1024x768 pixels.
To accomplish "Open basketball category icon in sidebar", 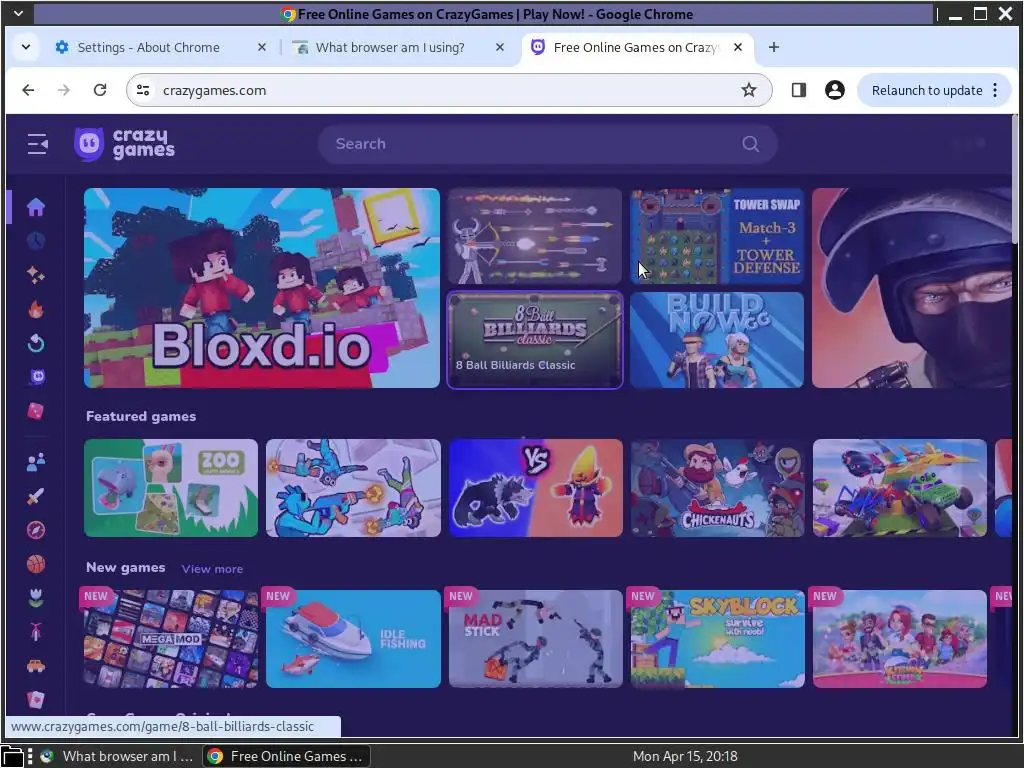I will (36, 564).
